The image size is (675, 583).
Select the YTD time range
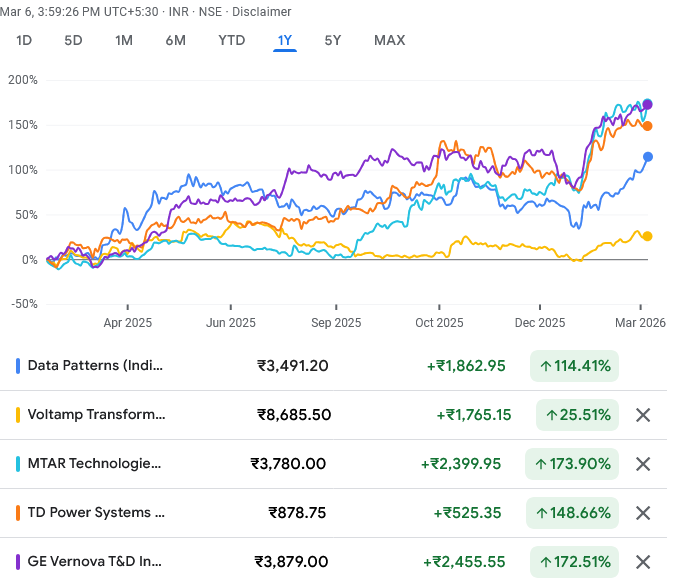click(x=232, y=40)
